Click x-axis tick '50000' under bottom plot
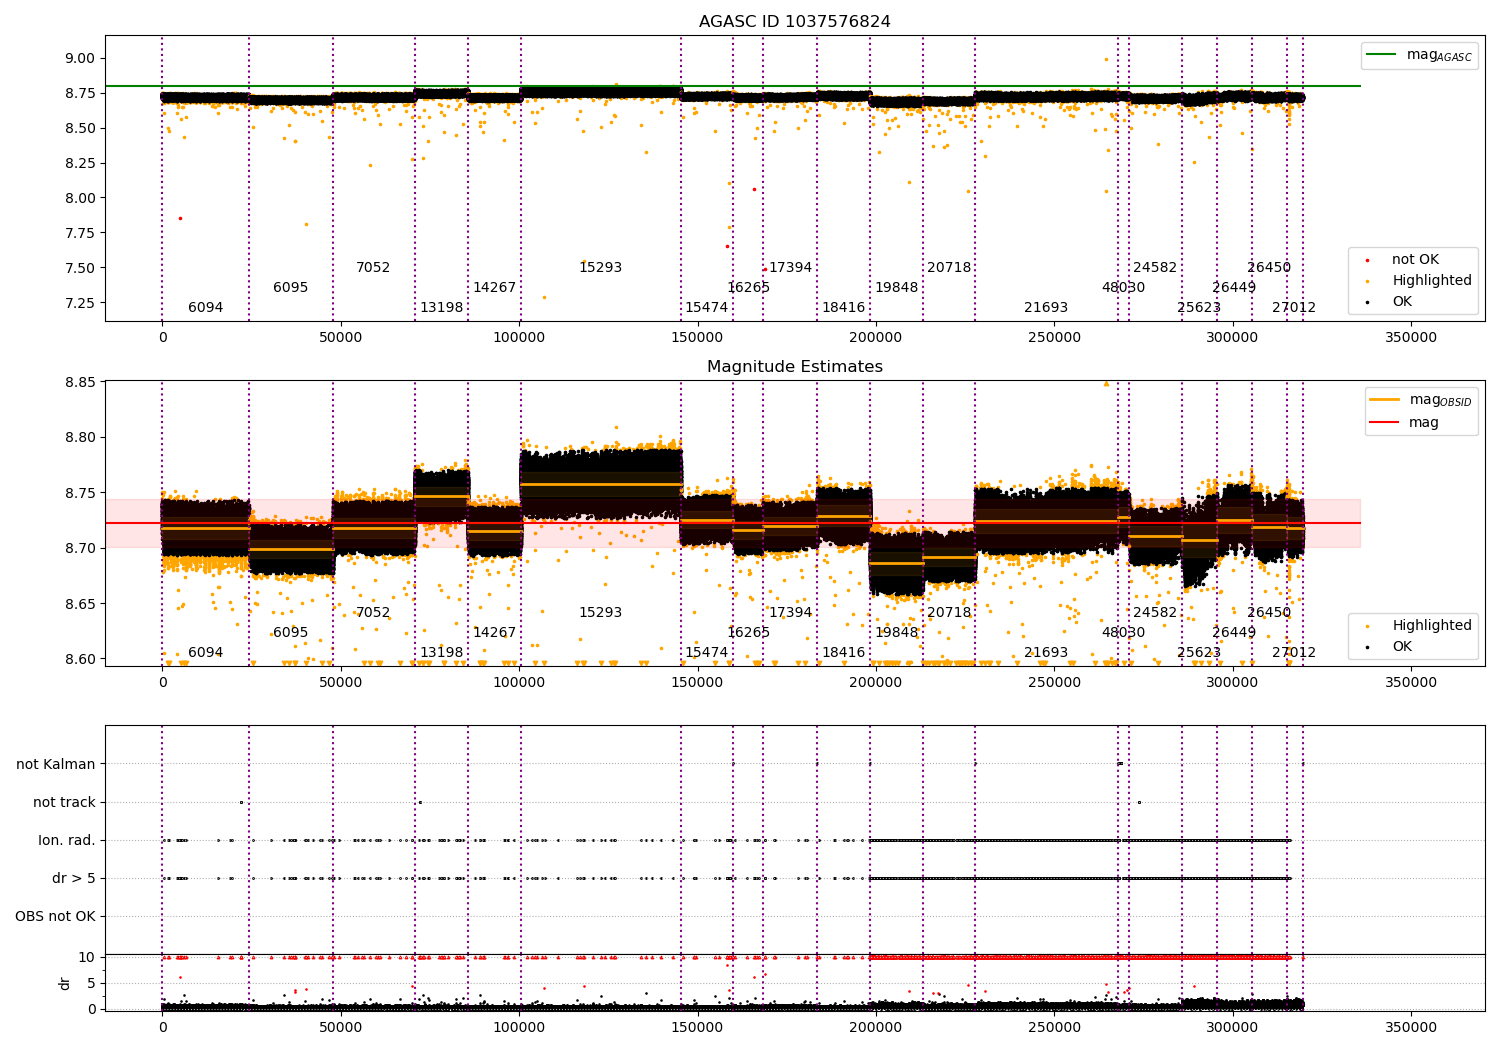Image resolution: width=1500 pixels, height=1050 pixels. pos(341,1028)
